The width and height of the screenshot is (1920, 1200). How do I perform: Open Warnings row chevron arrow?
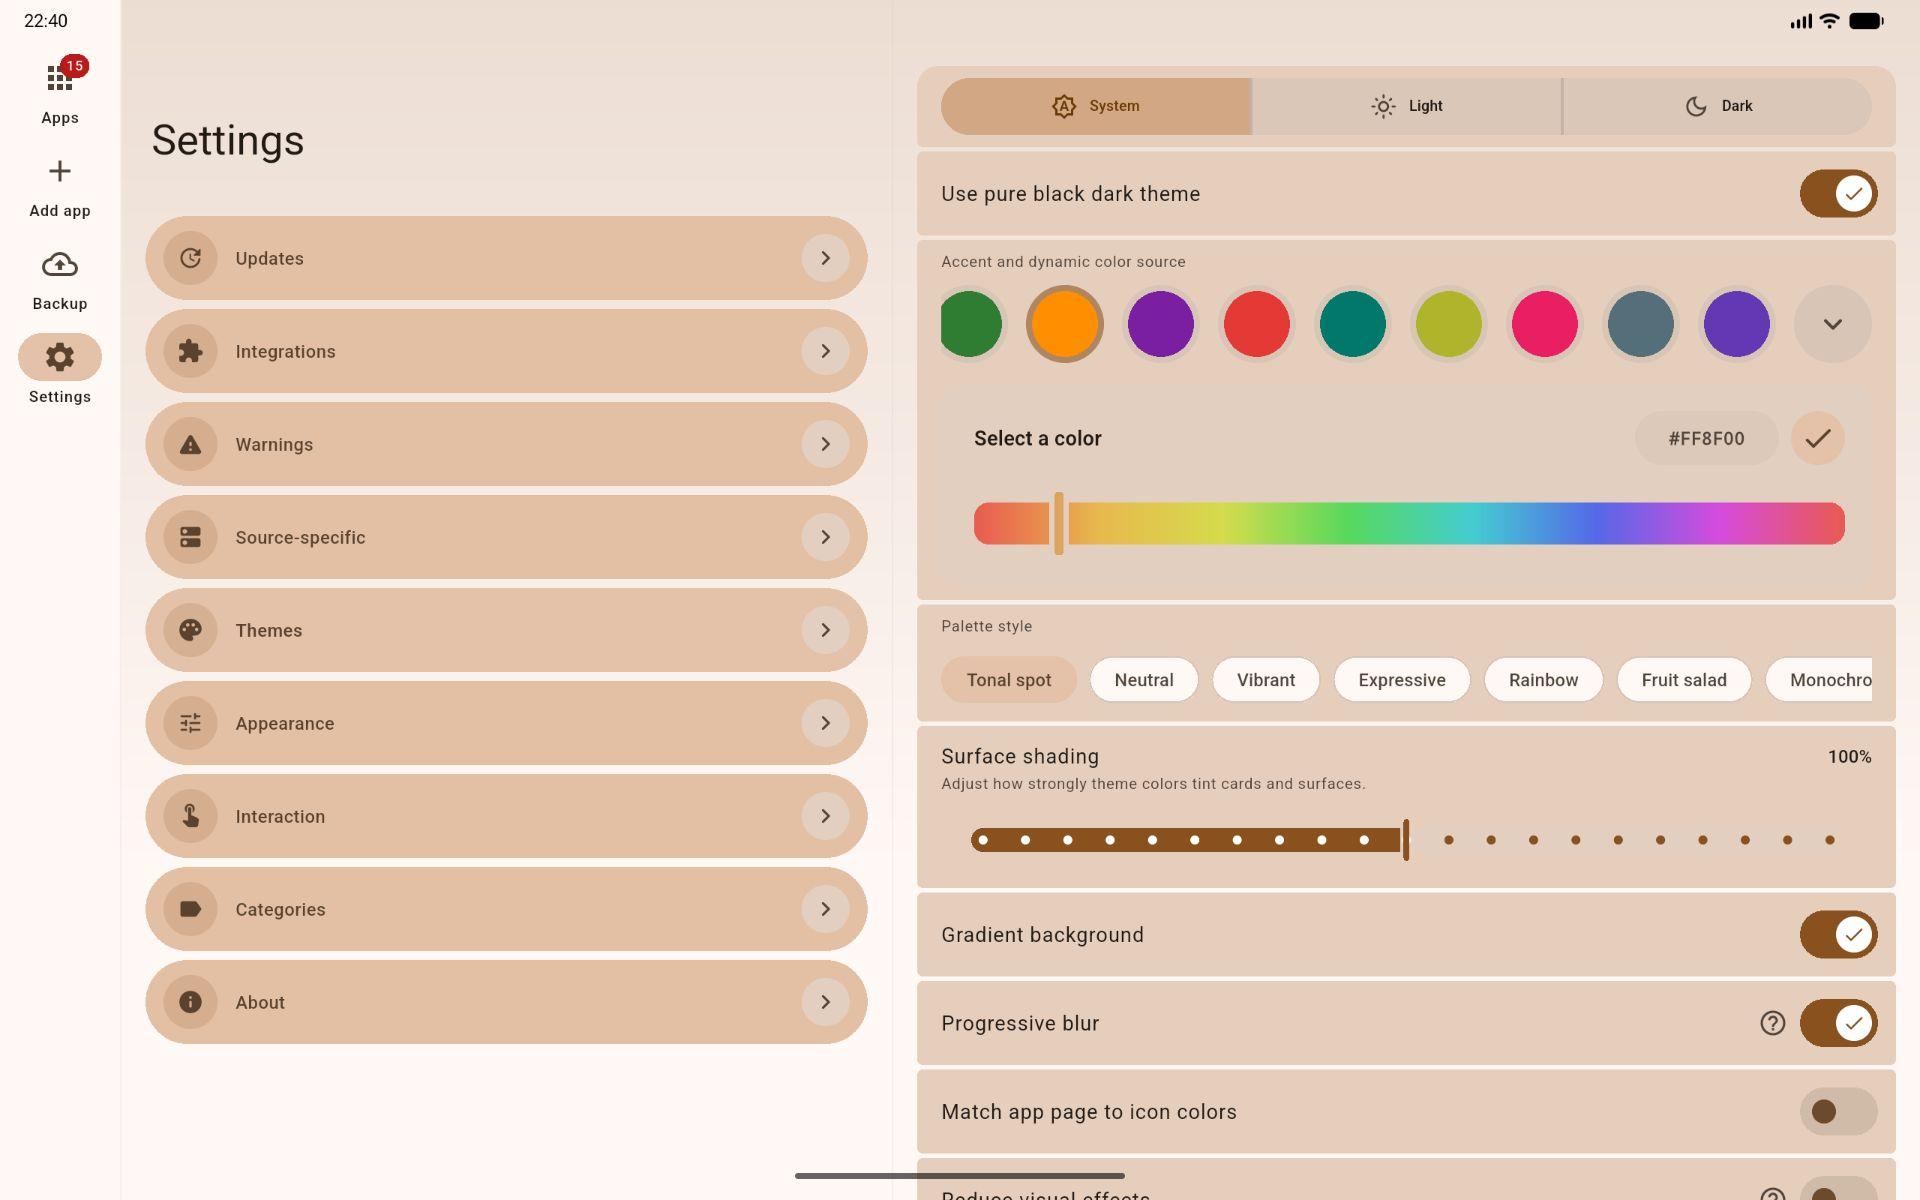tap(825, 444)
